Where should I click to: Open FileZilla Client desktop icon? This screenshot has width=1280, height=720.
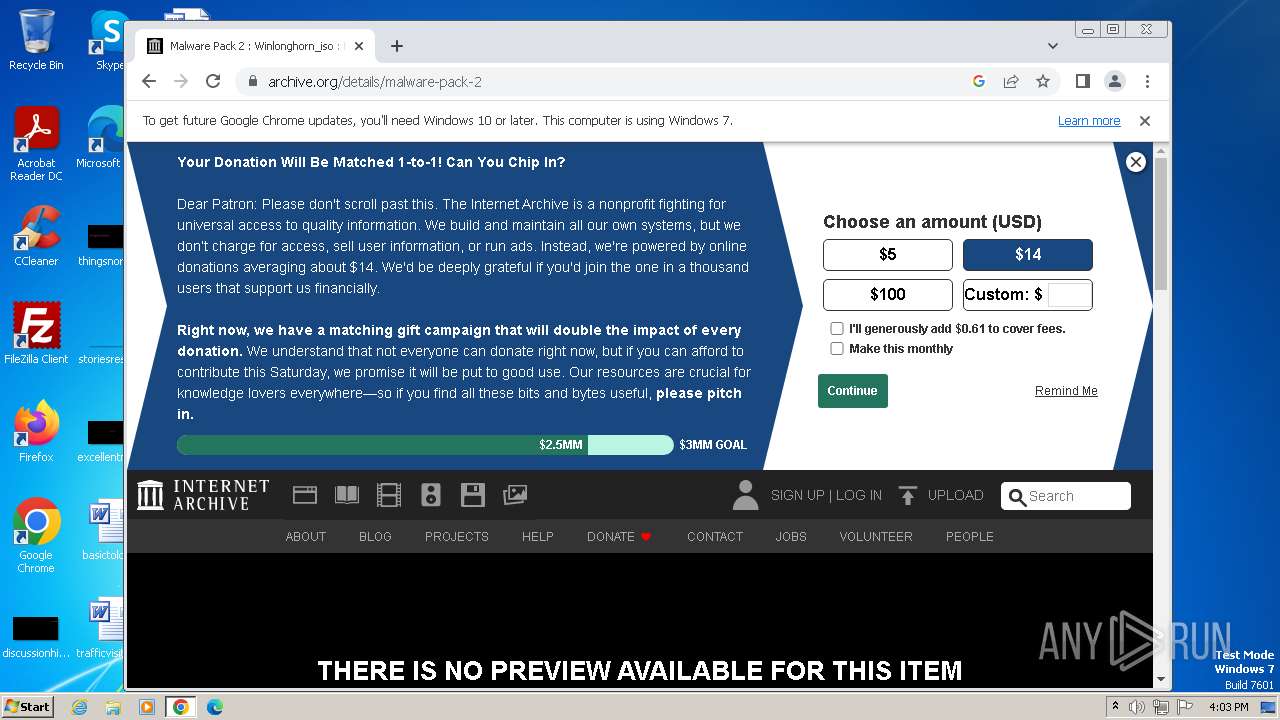point(36,333)
